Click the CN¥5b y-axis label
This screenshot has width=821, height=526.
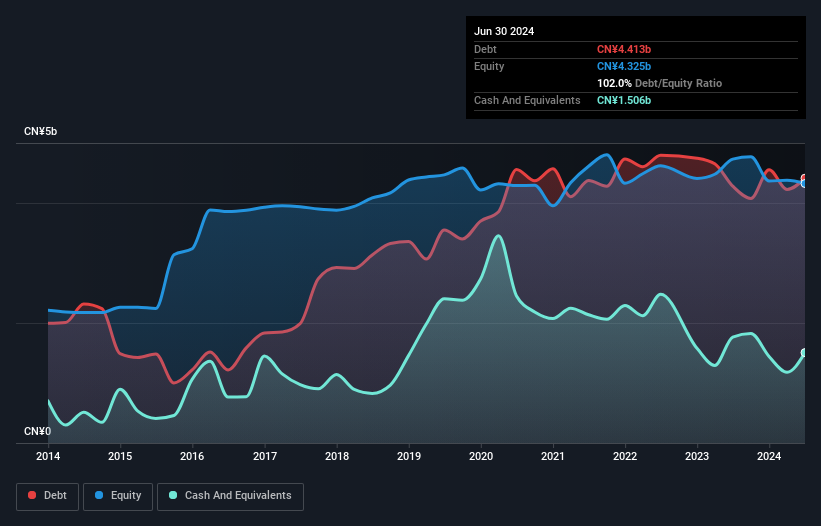40,131
